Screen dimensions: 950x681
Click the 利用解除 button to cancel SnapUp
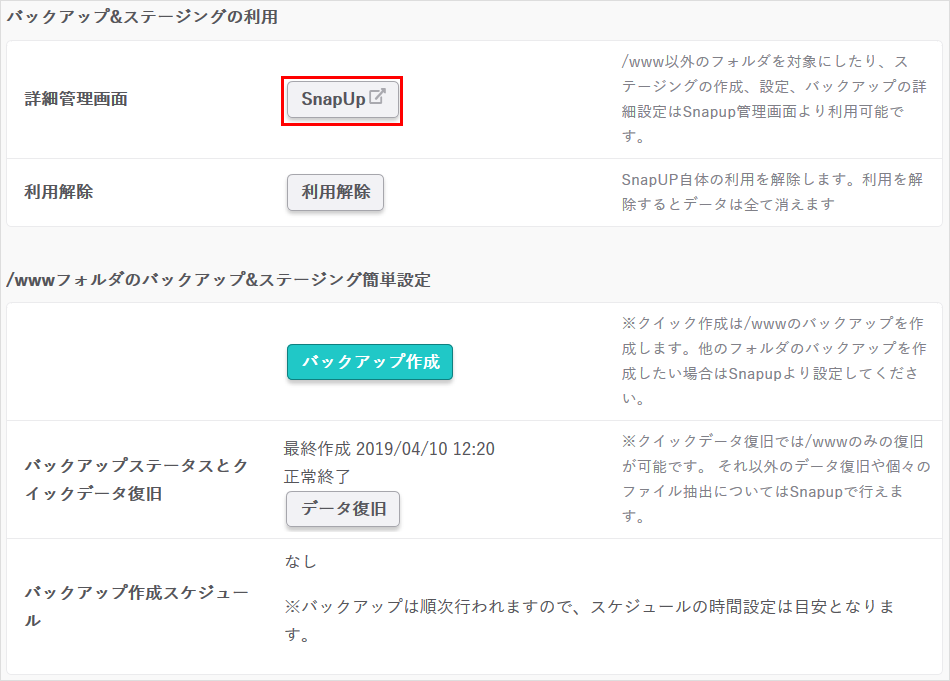coord(334,193)
